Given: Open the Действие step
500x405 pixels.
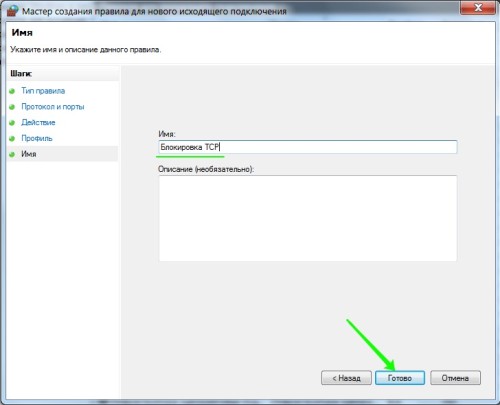Looking at the screenshot, I should (38, 122).
